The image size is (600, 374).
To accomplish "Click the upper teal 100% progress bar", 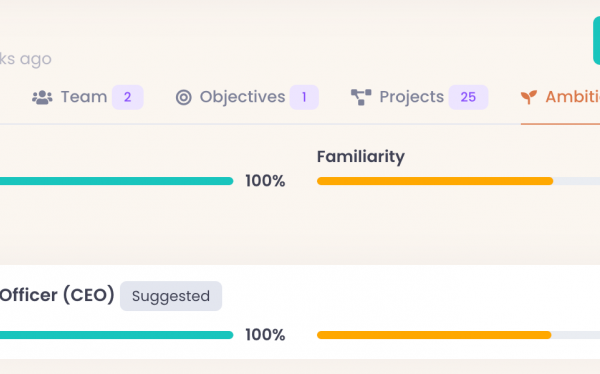I will [116, 181].
